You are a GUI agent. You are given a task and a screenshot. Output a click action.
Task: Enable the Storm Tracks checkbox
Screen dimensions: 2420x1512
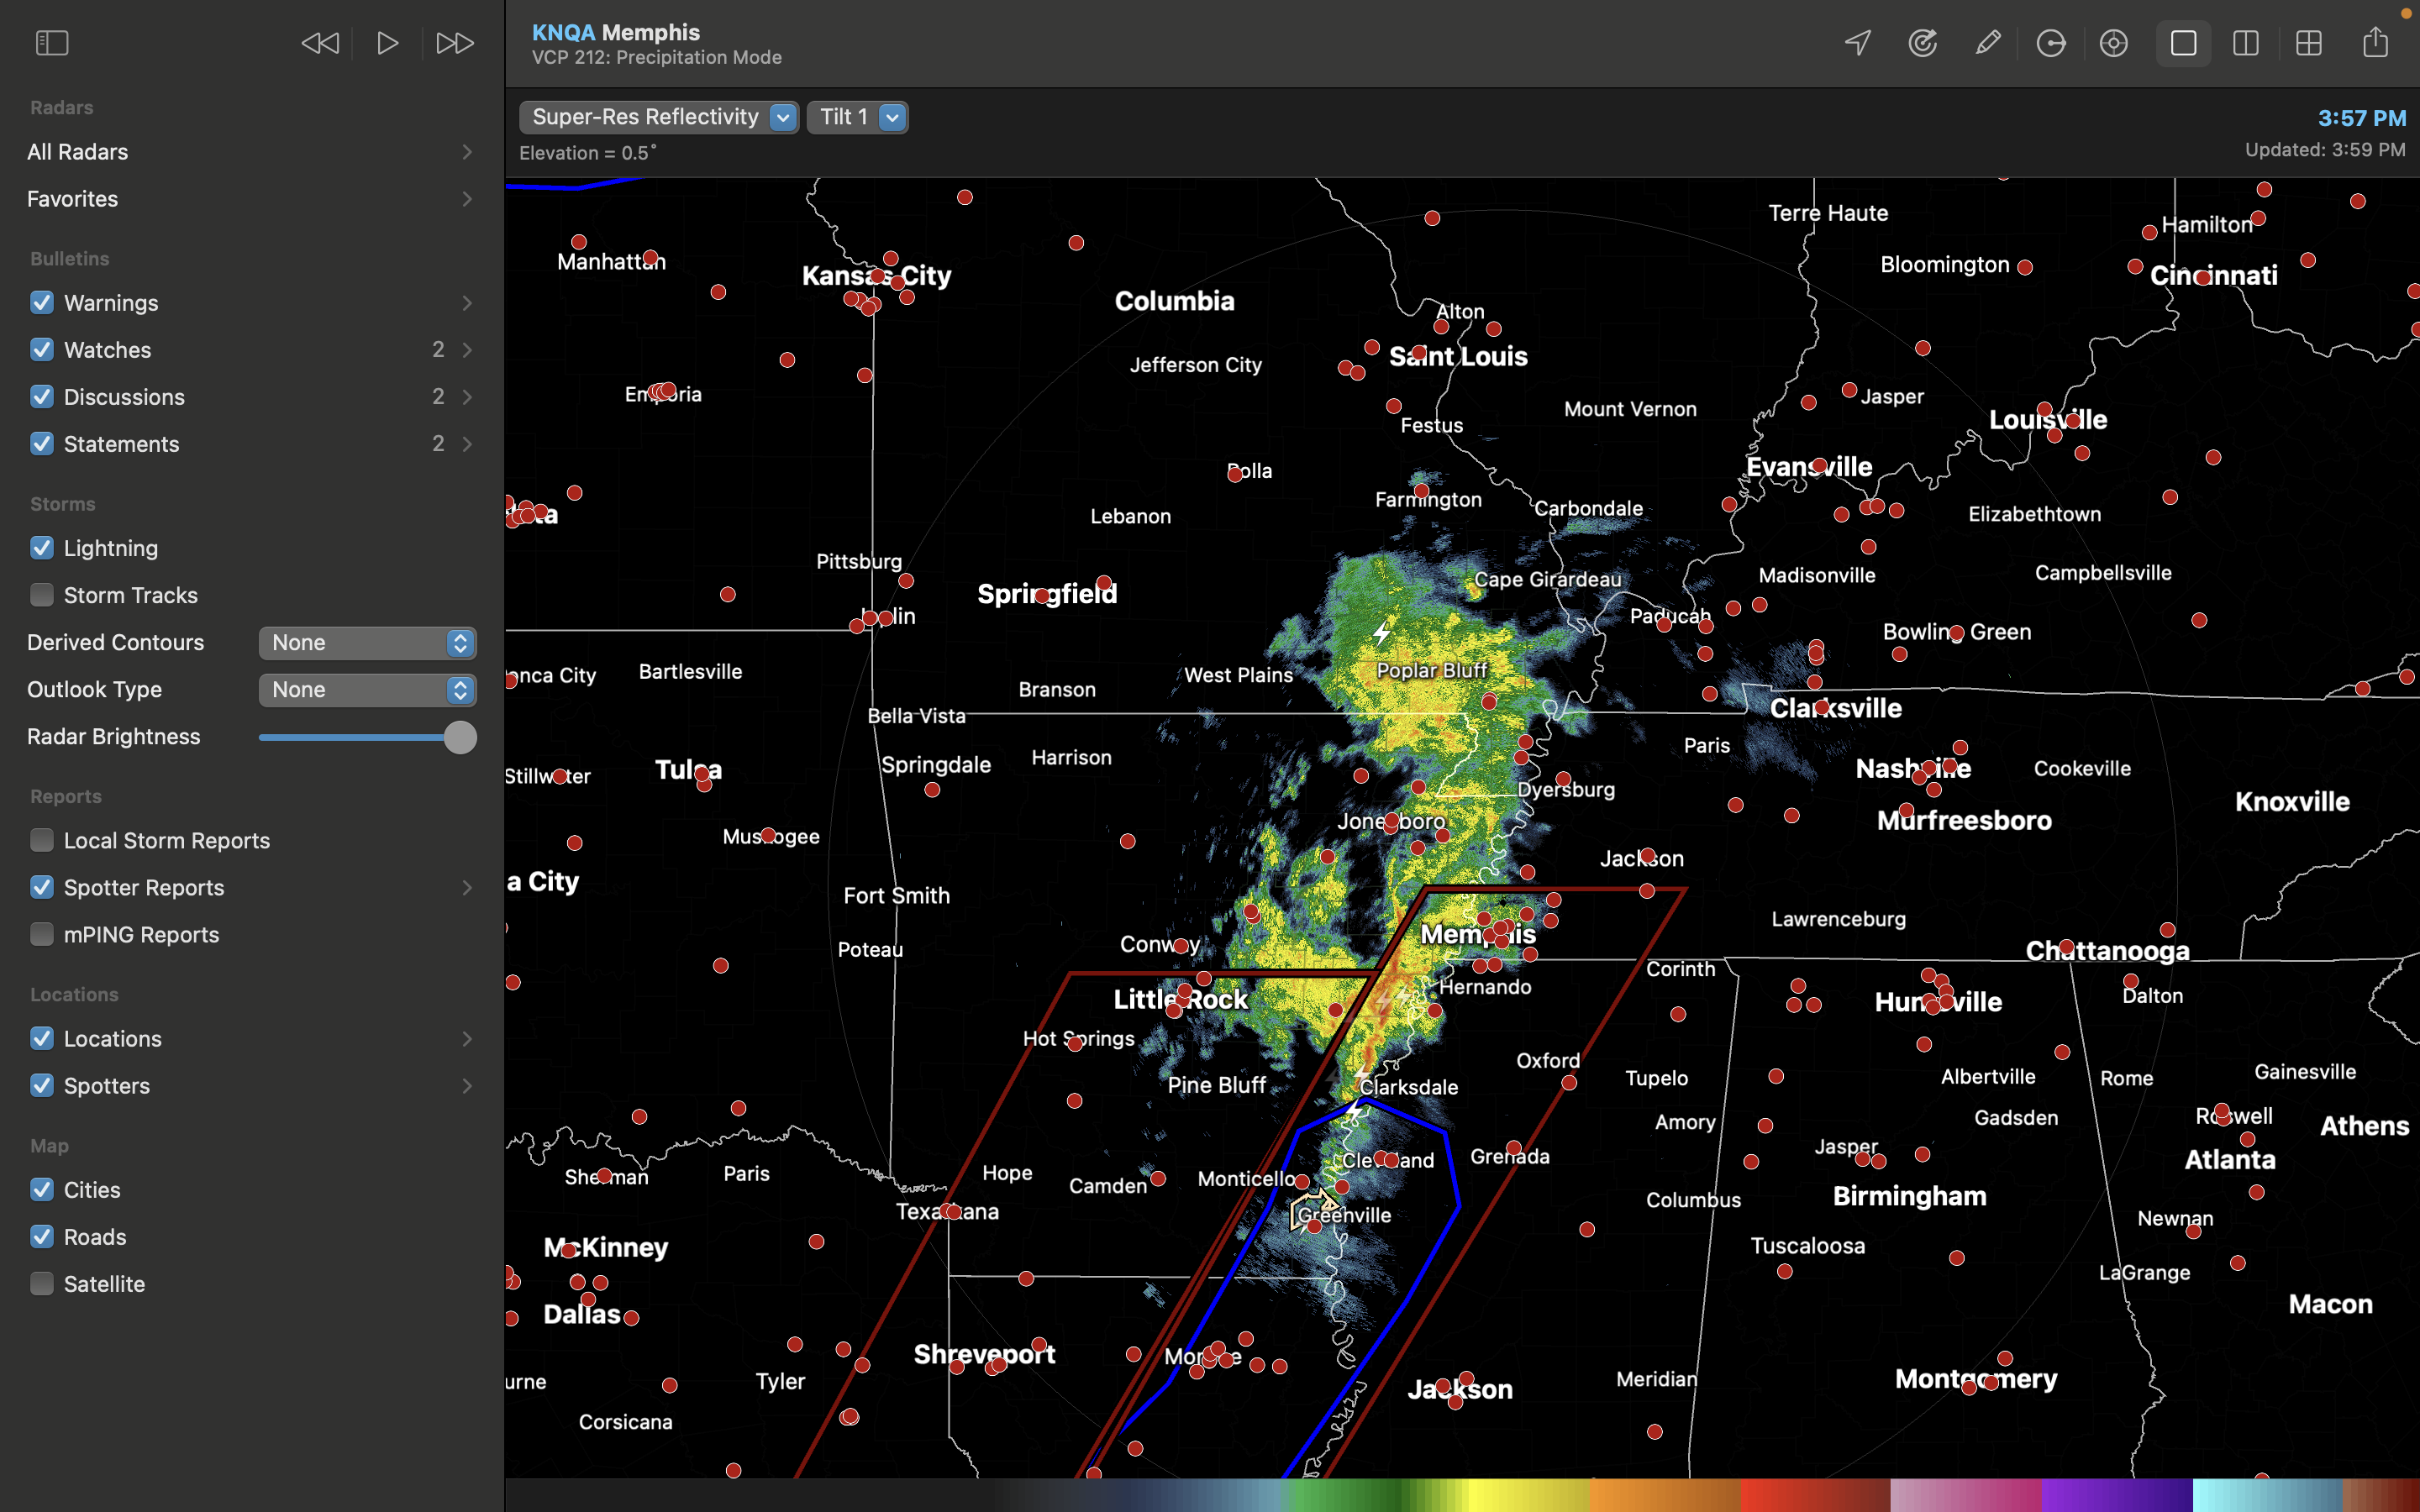click(42, 595)
